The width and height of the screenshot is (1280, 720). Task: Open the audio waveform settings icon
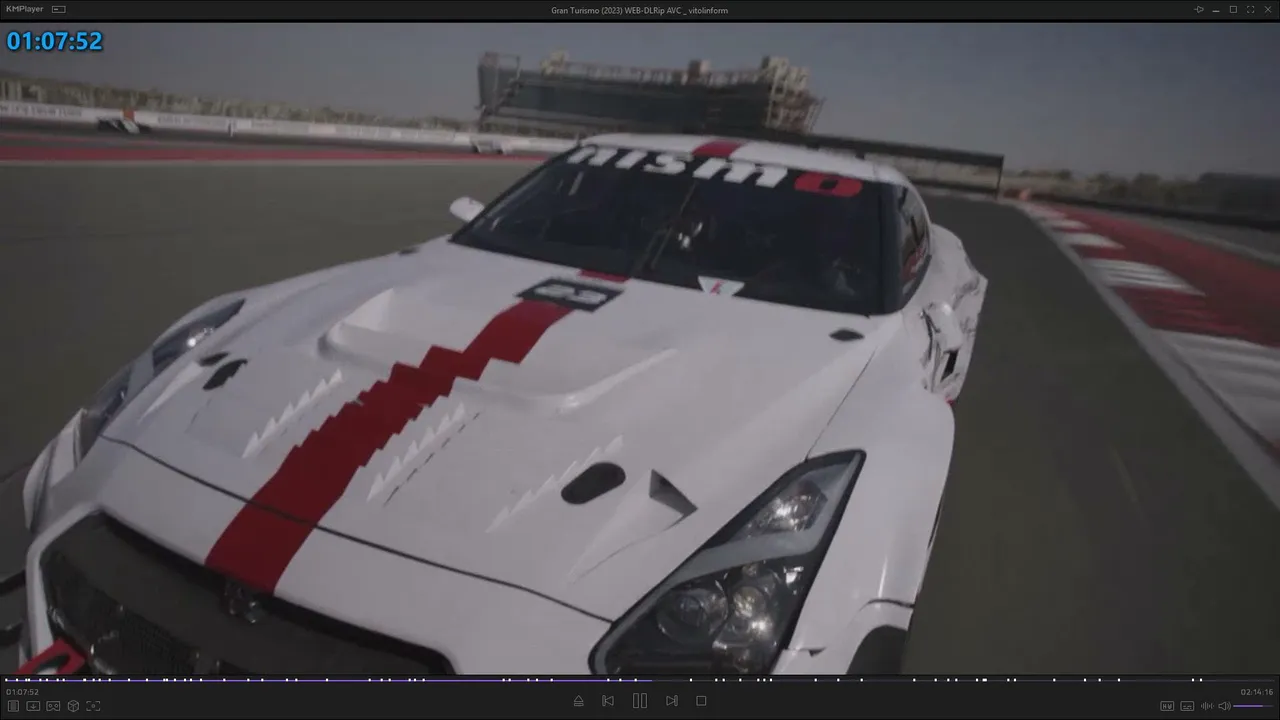click(1206, 706)
